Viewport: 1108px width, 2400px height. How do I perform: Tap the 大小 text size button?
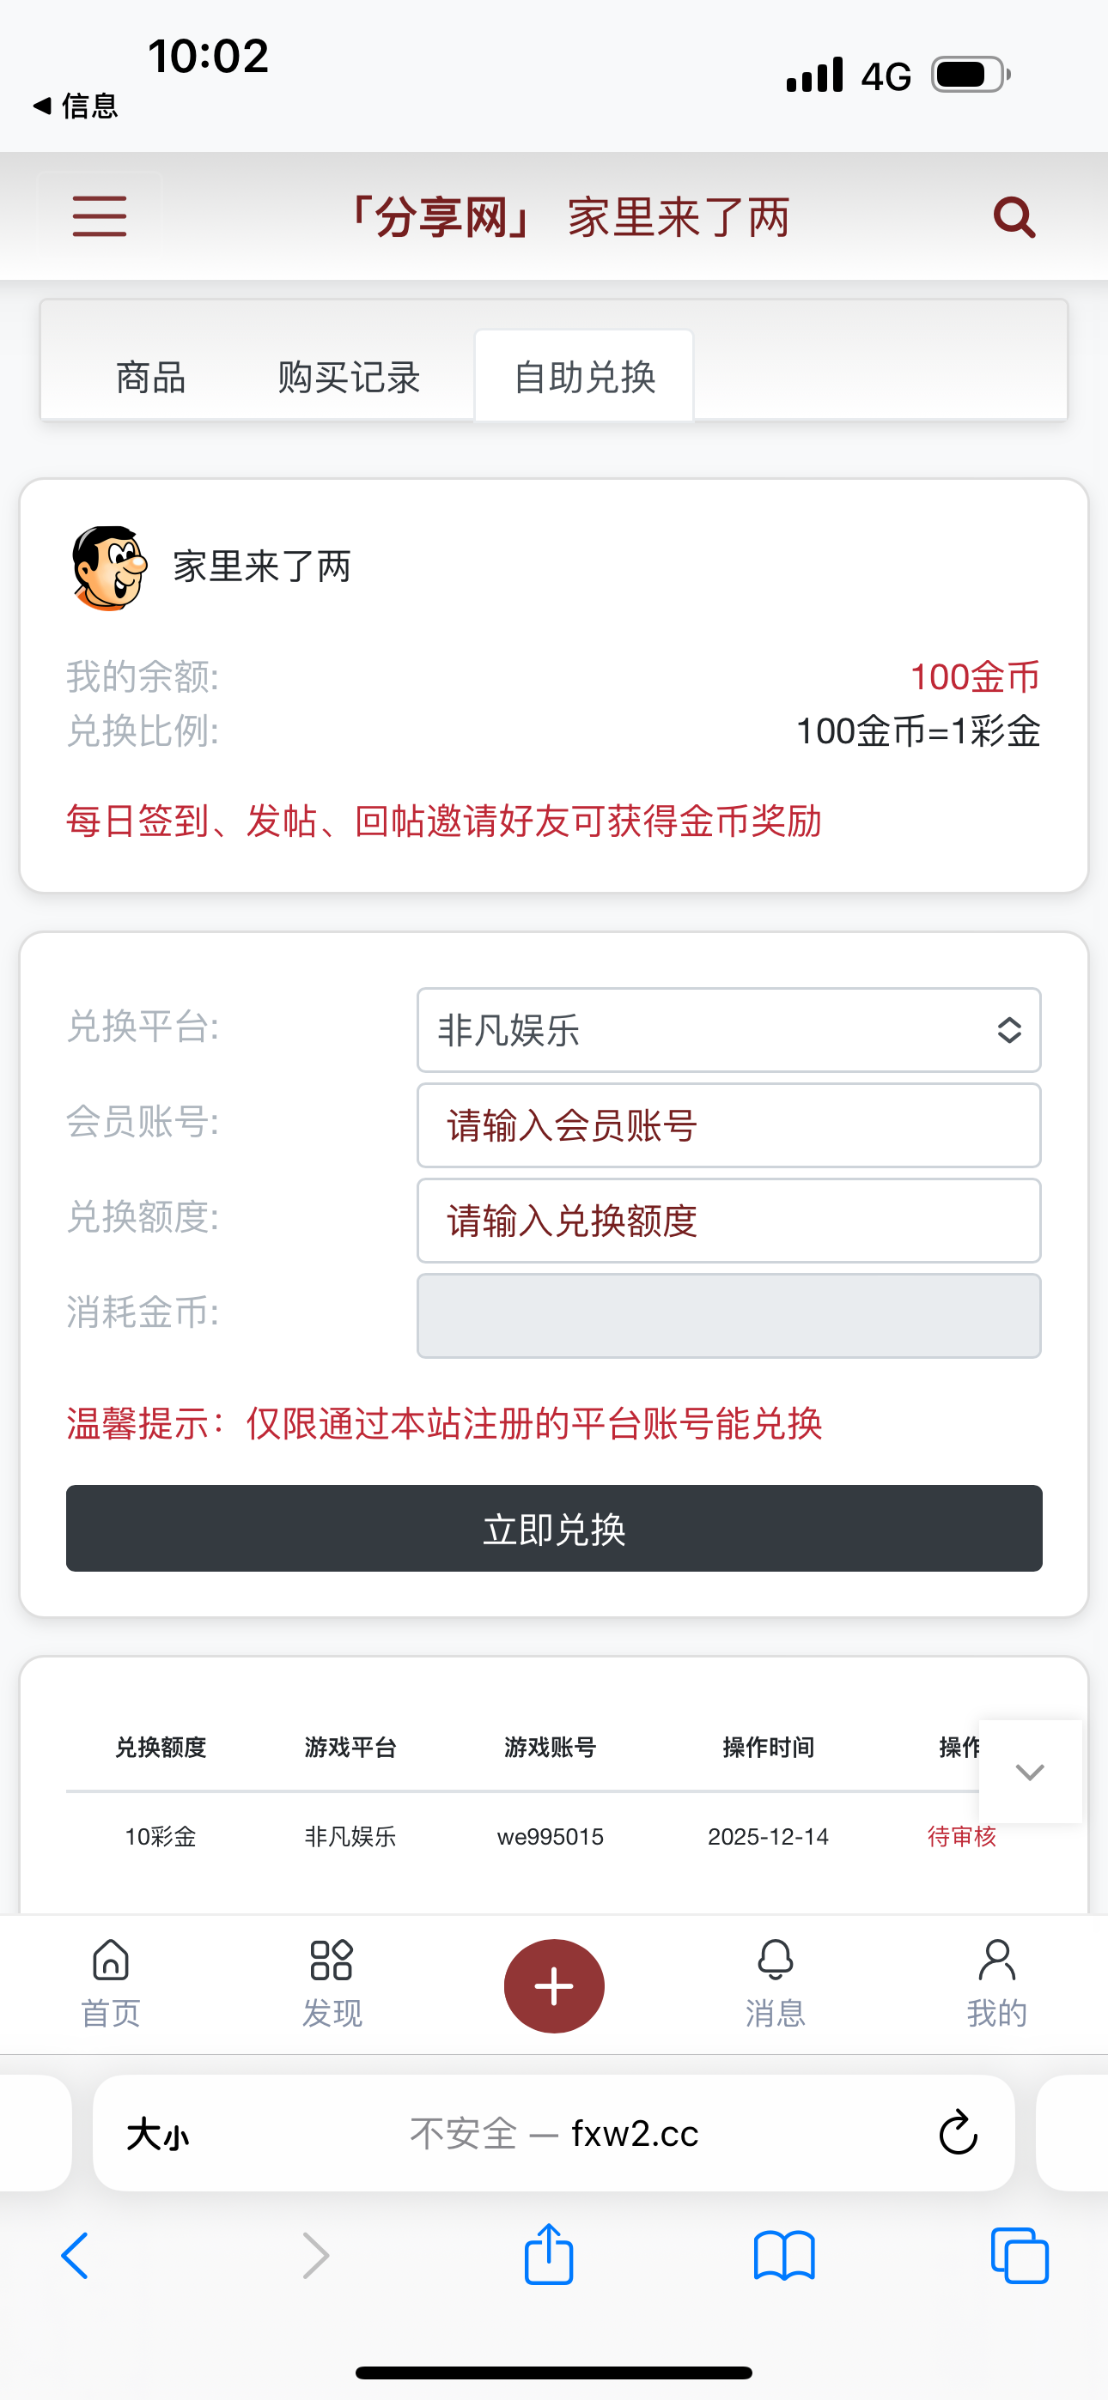158,2134
